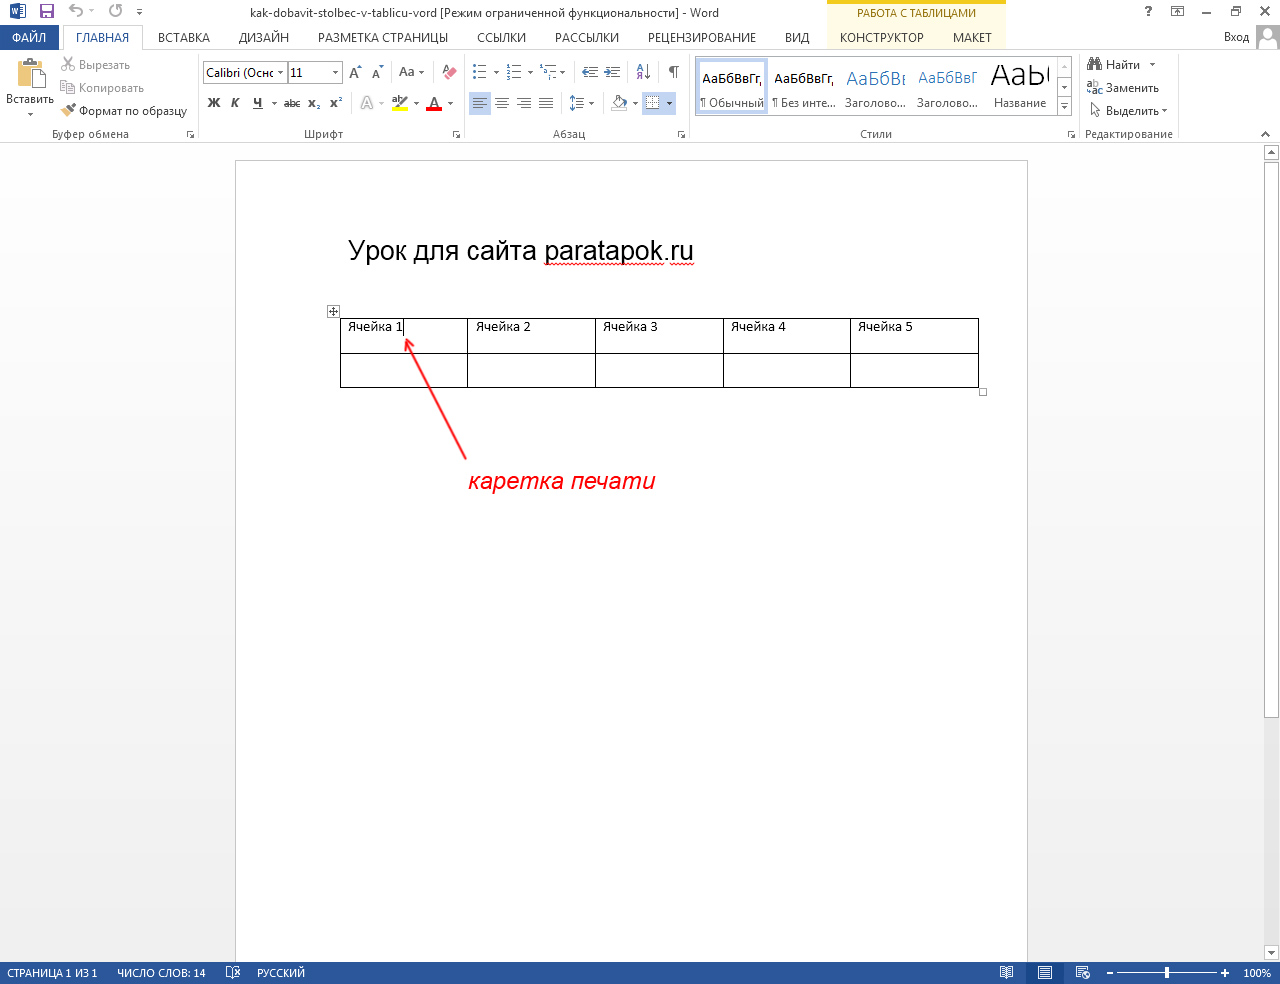Switch to Print layout view icon
This screenshot has width=1280, height=984.
click(x=1045, y=973)
